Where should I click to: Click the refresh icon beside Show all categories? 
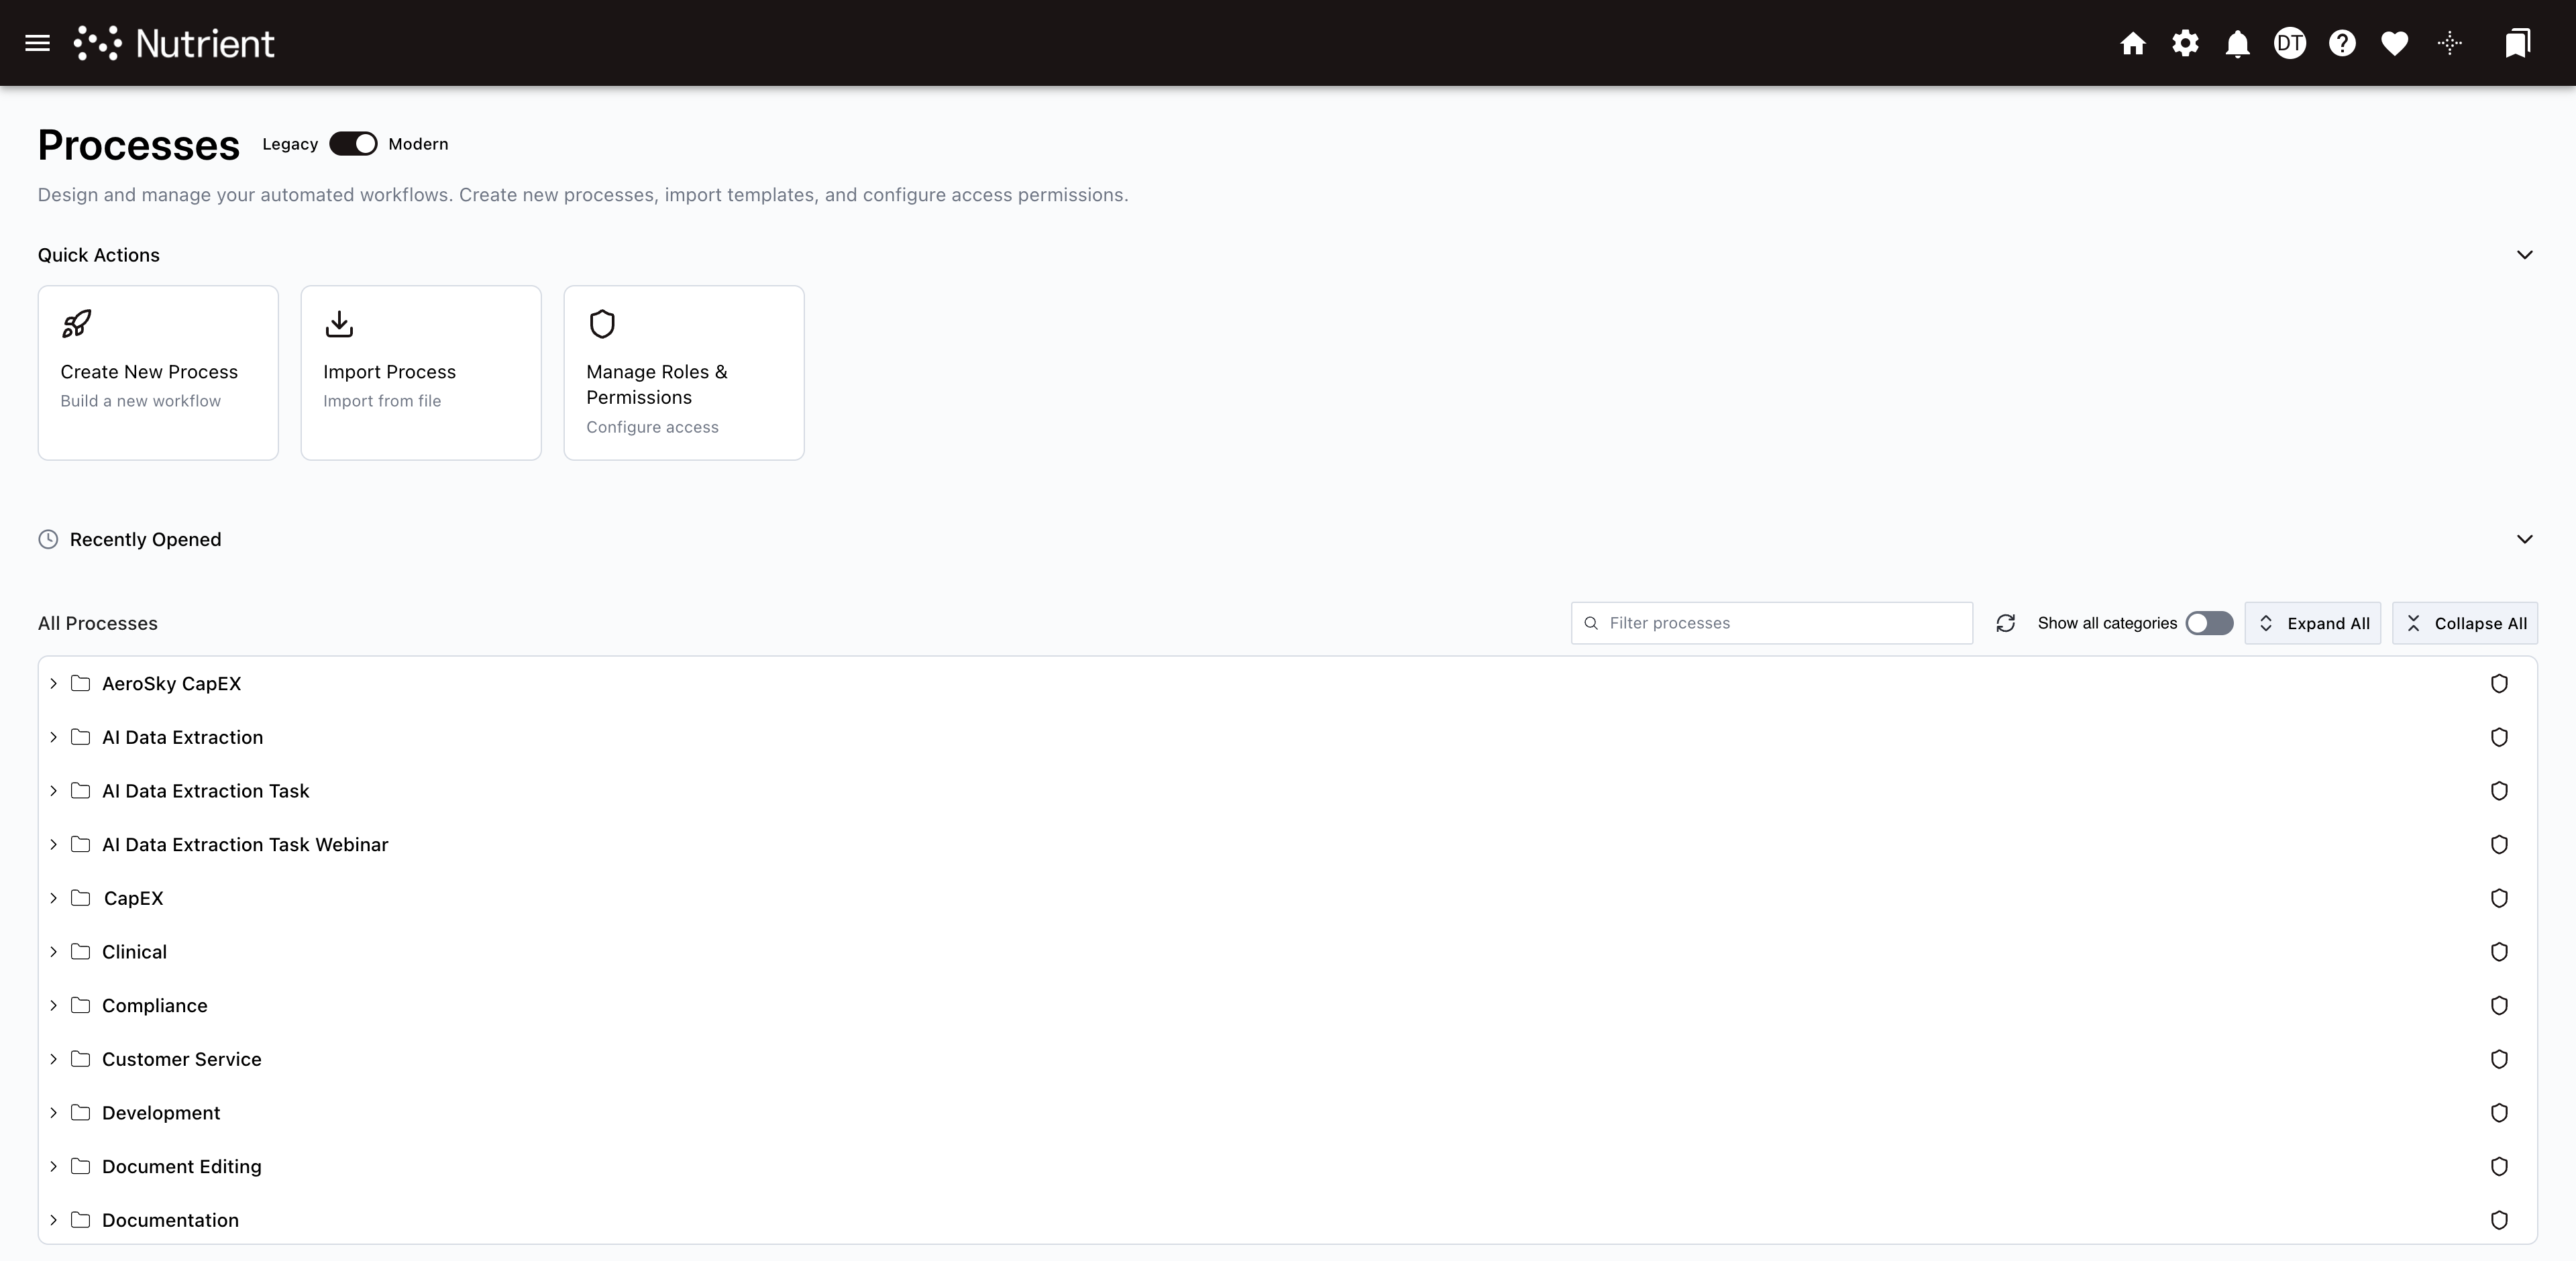[x=2006, y=622]
